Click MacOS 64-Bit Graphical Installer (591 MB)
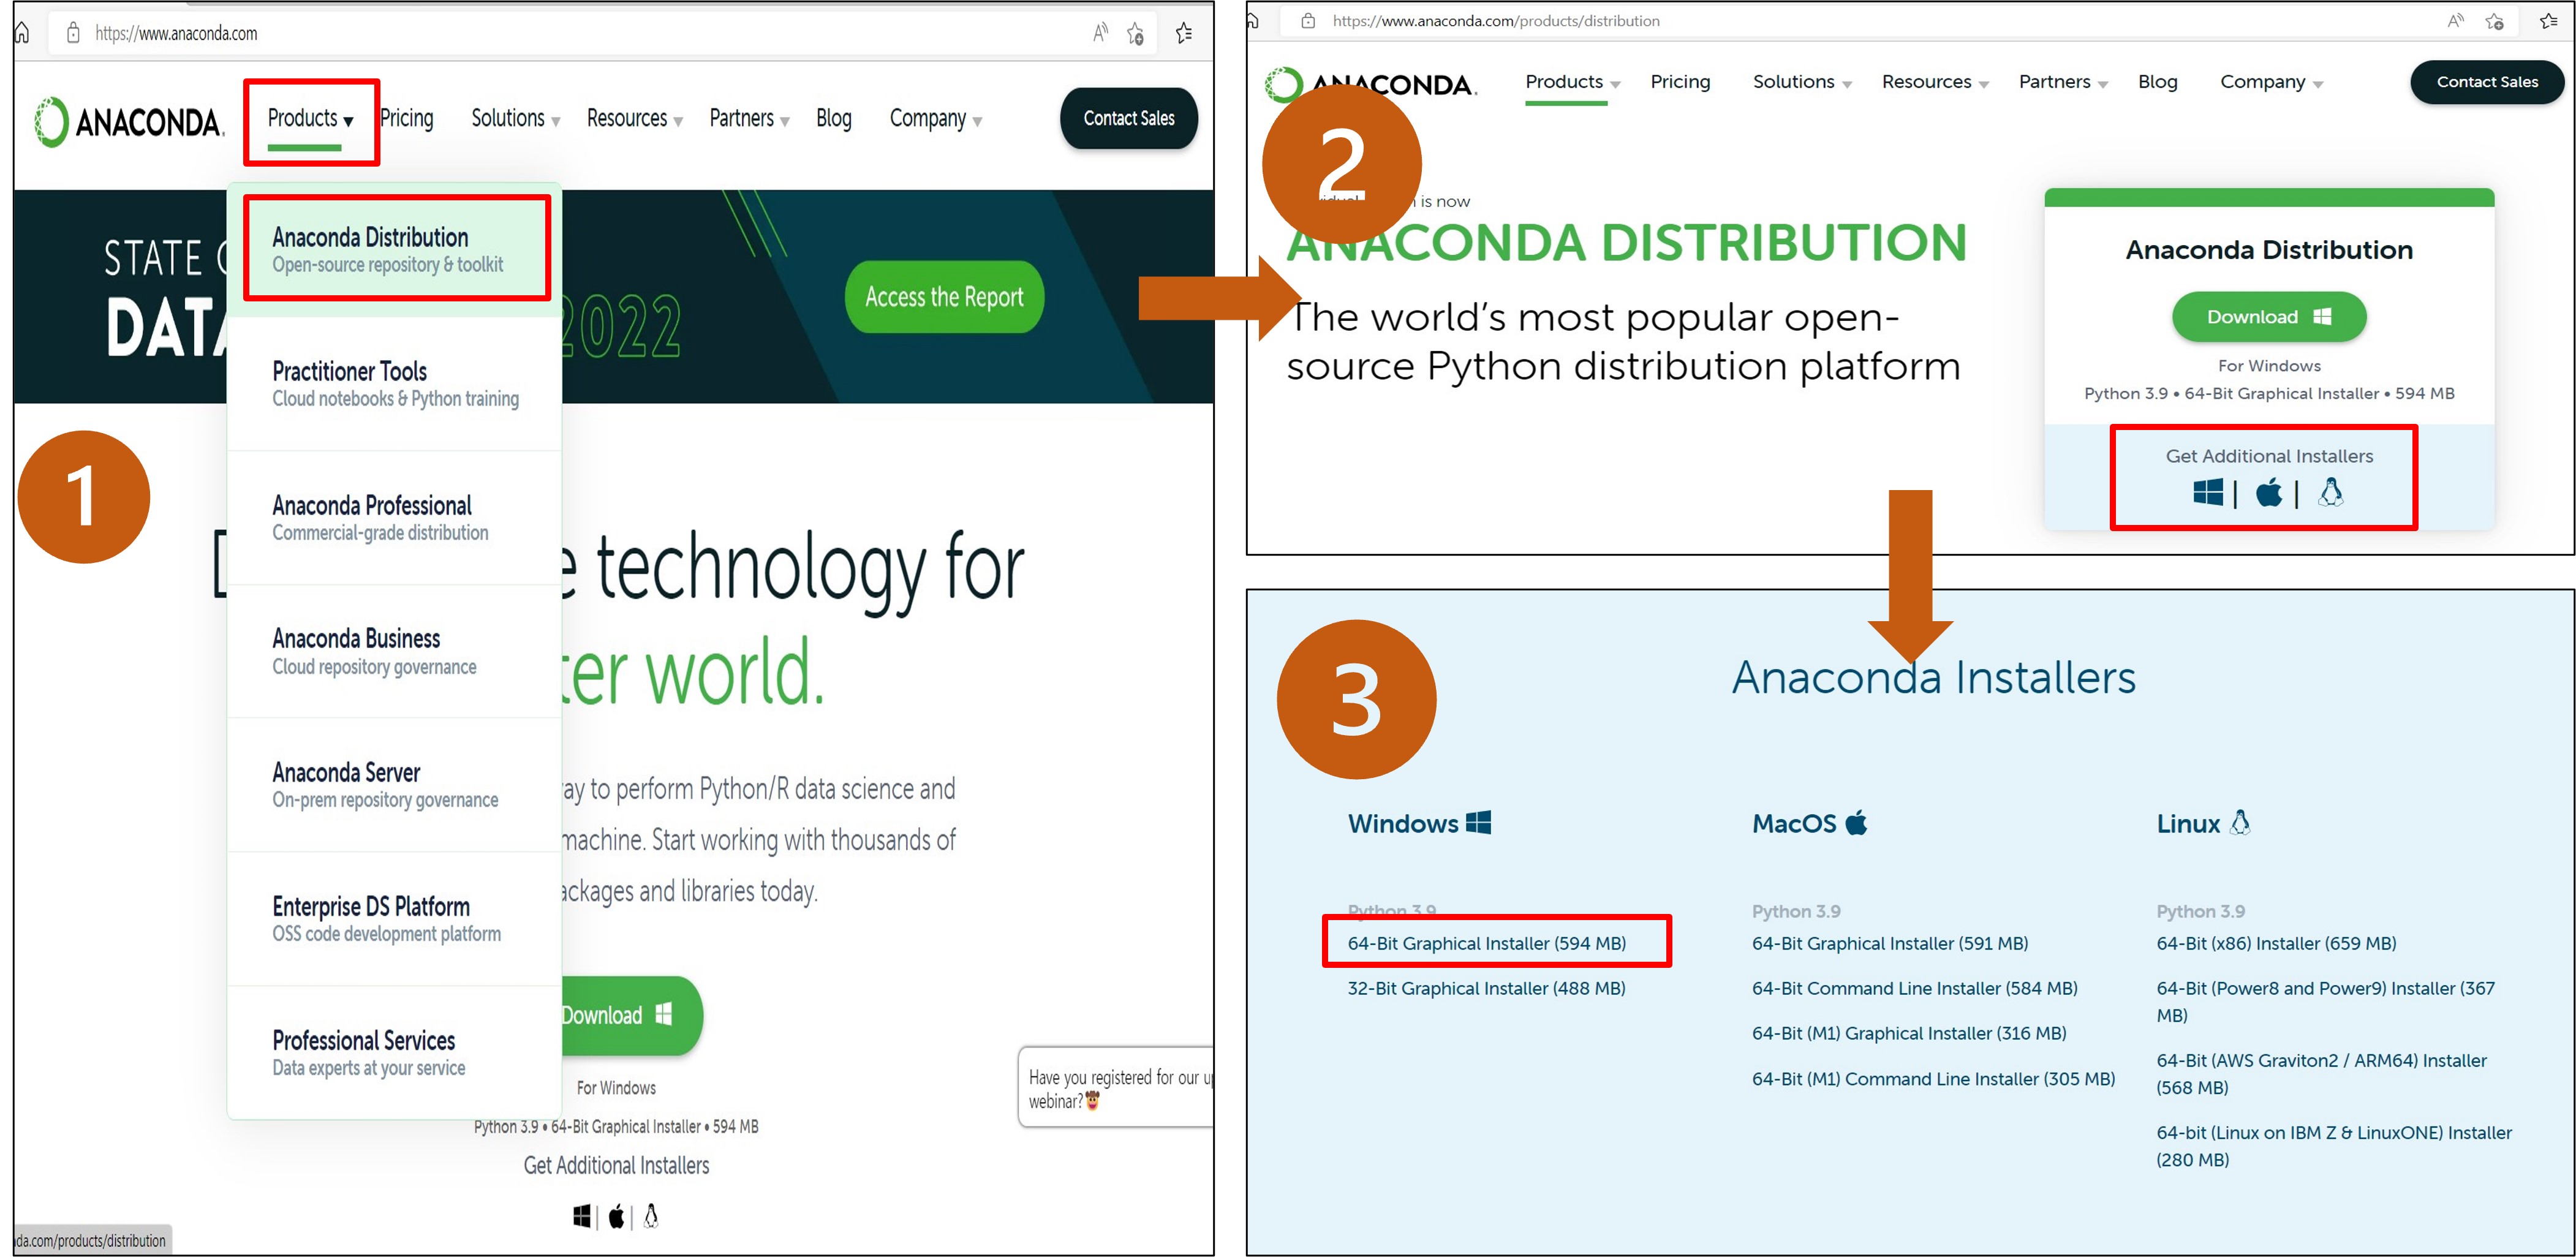Viewport: 2576px width, 1257px height. point(1890,943)
